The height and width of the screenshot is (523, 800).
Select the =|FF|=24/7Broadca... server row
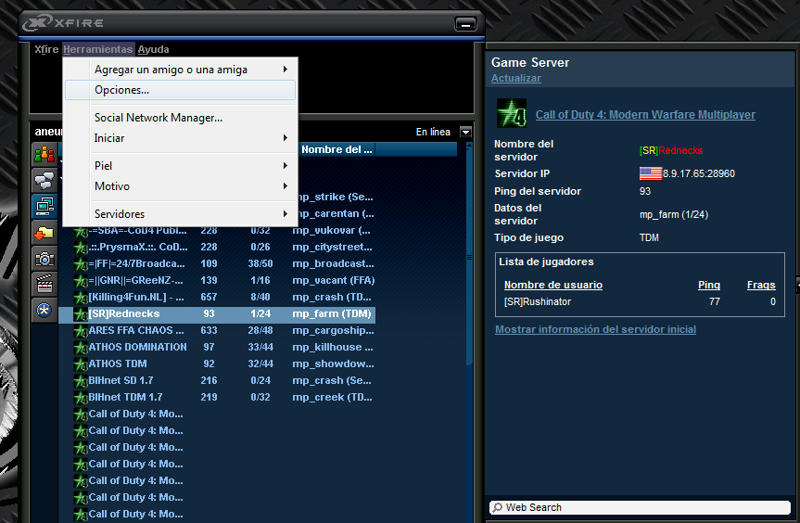click(217, 264)
